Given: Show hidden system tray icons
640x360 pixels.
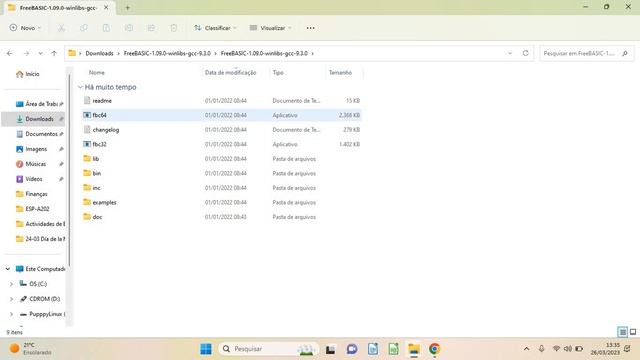Looking at the screenshot, I should pos(527,349).
